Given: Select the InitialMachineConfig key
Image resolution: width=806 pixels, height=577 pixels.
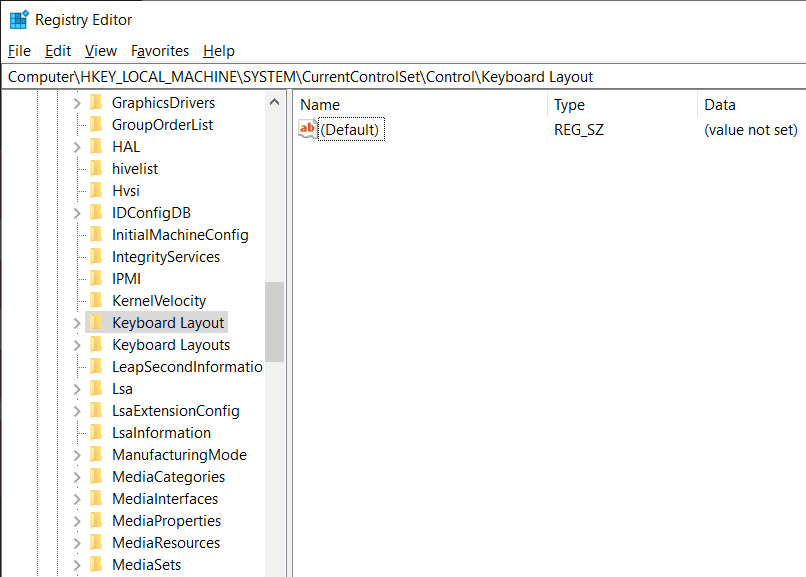Looking at the screenshot, I should (180, 235).
